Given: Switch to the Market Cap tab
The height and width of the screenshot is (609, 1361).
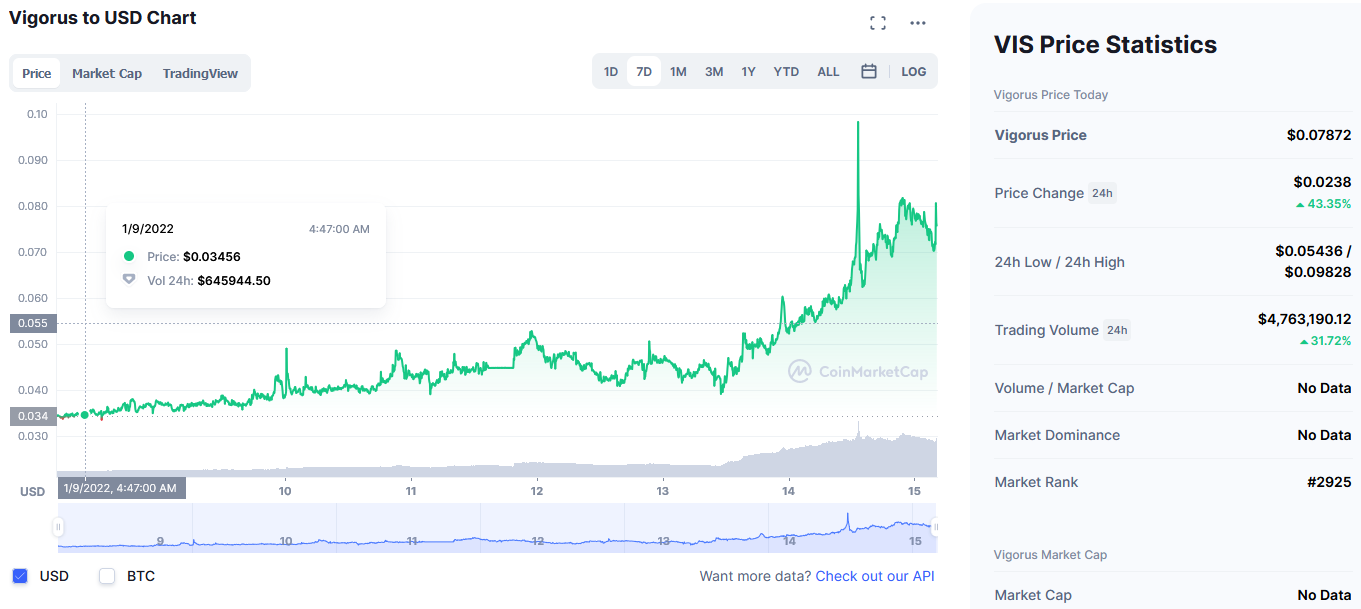Looking at the screenshot, I should coord(107,73).
